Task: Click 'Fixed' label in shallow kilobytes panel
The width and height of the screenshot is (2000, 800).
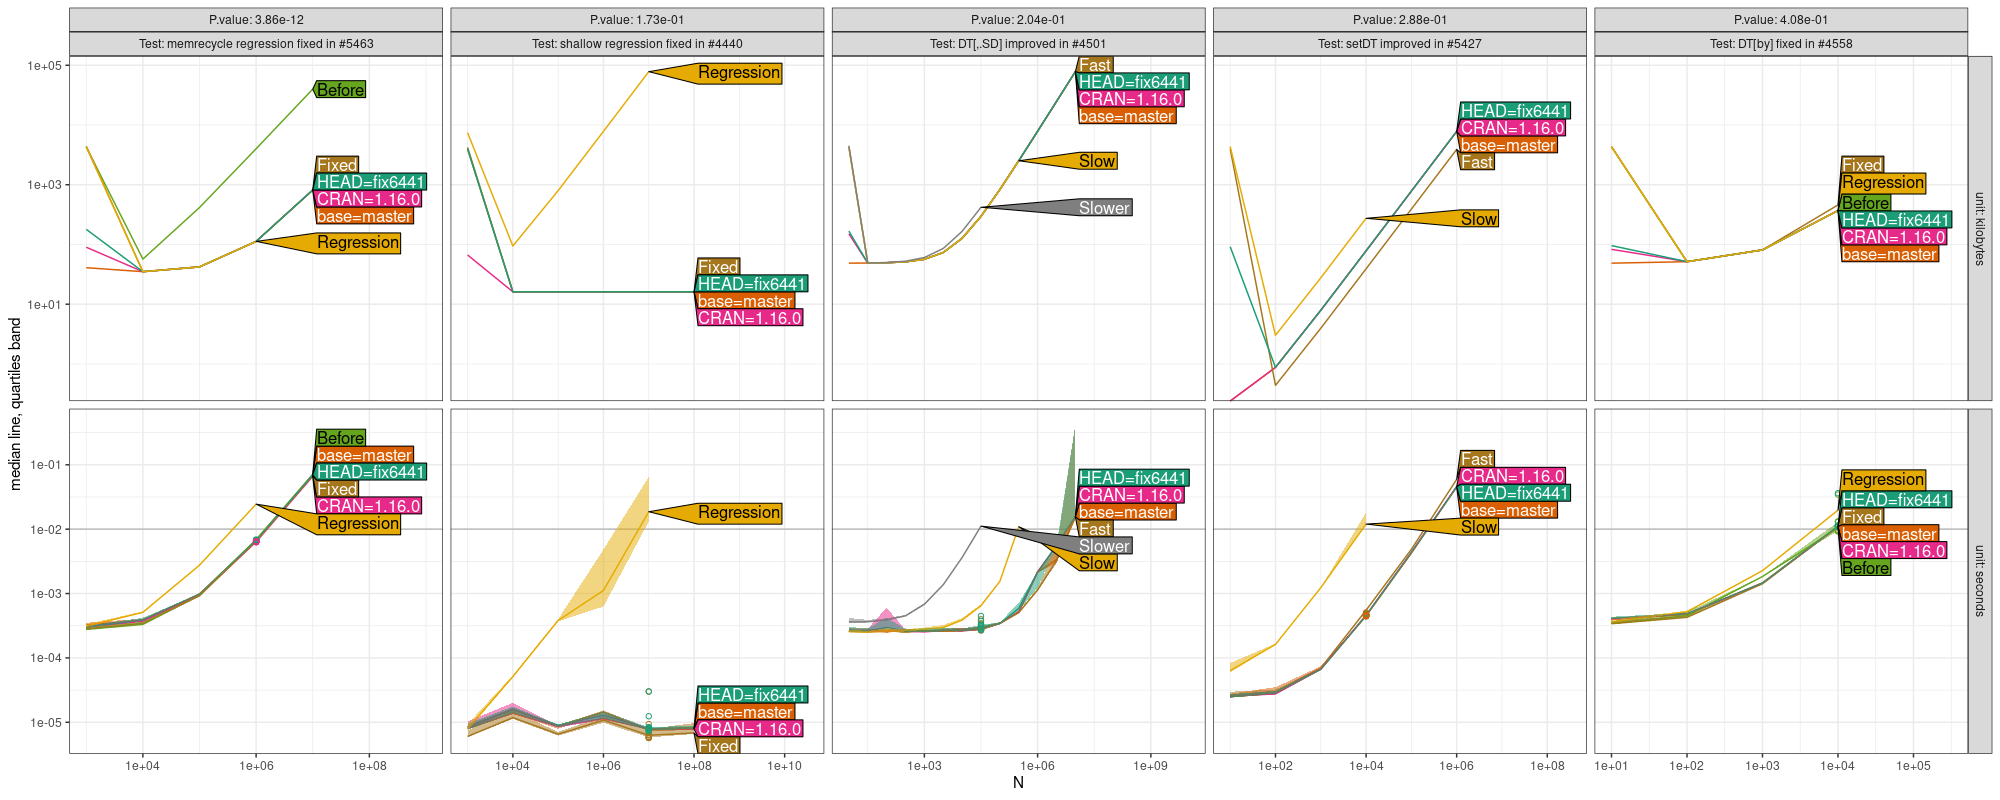Action: pyautogui.click(x=718, y=267)
